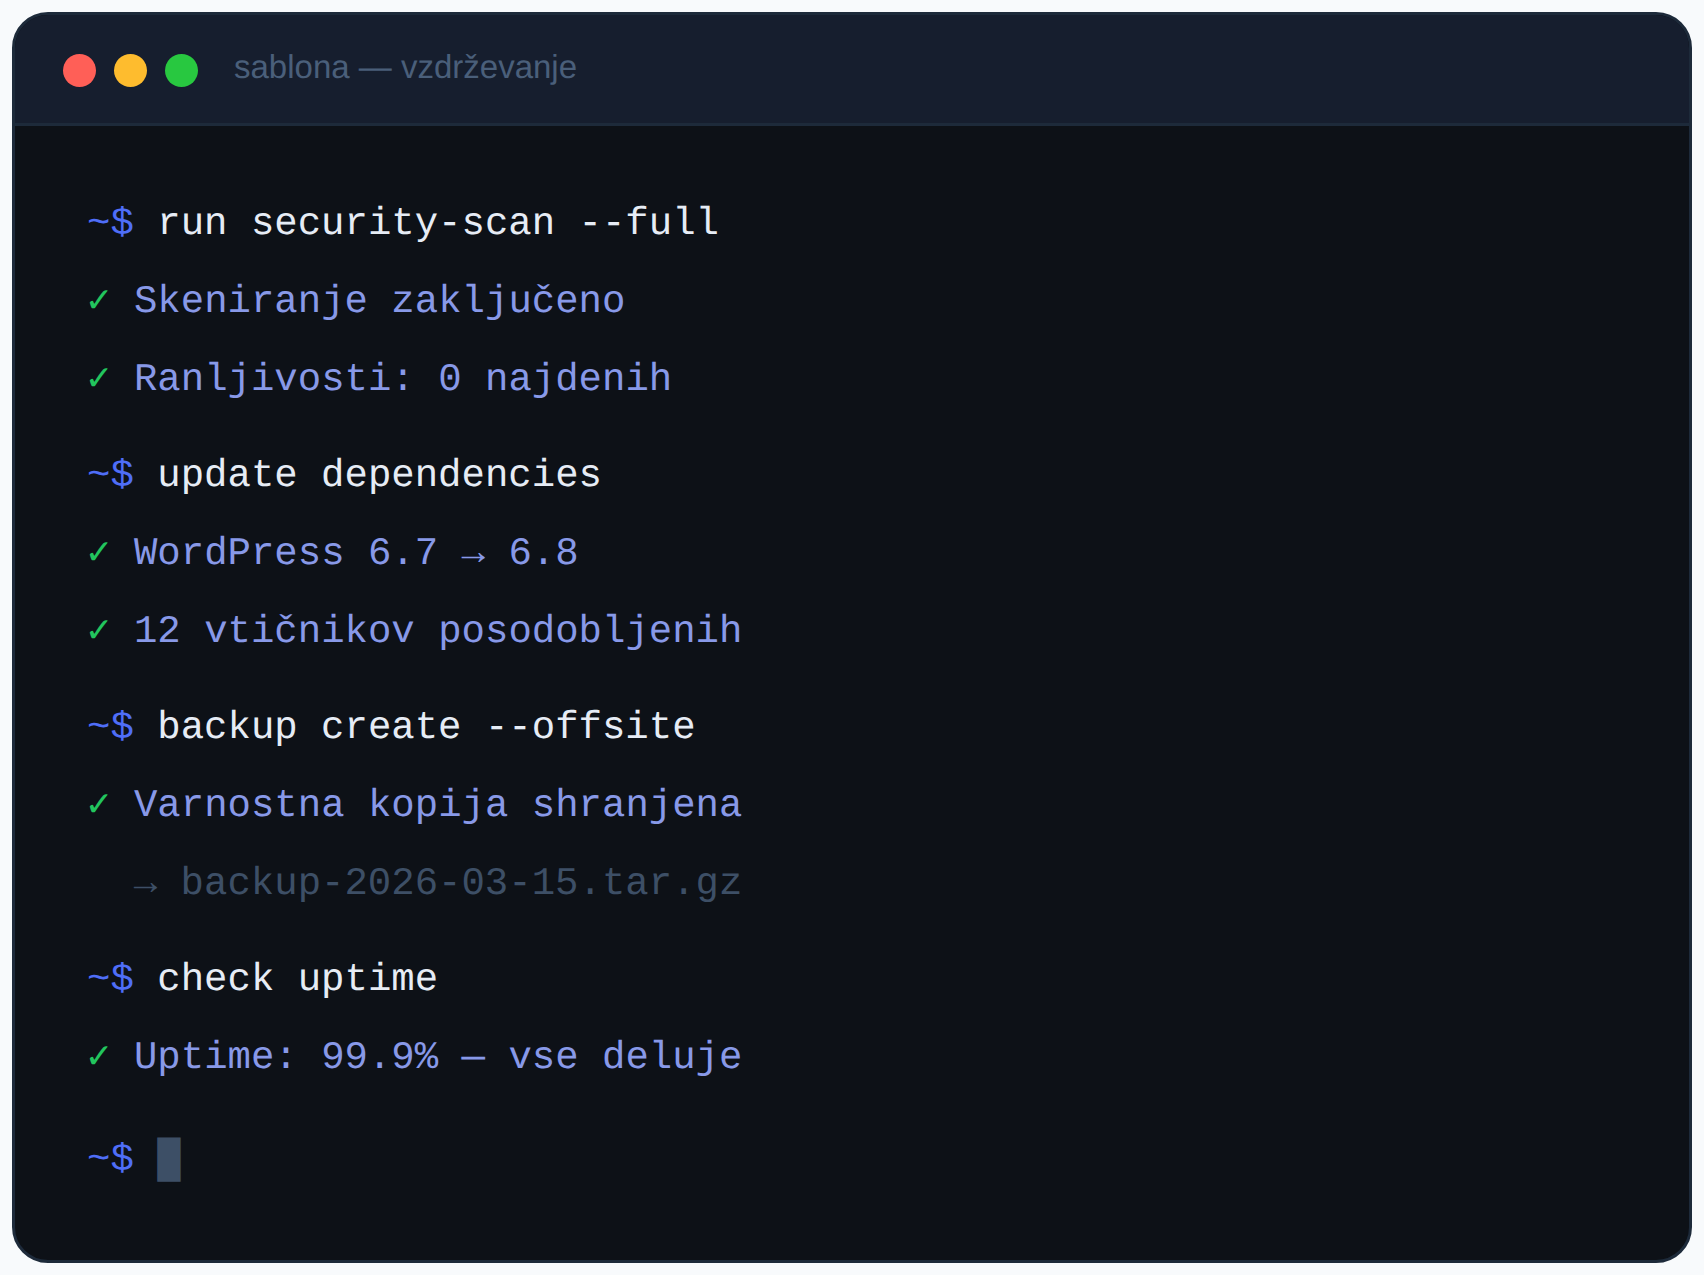The height and width of the screenshot is (1275, 1704).
Task: Click checkmark beside WordPress 6.7 → 6.8
Action: (98, 552)
